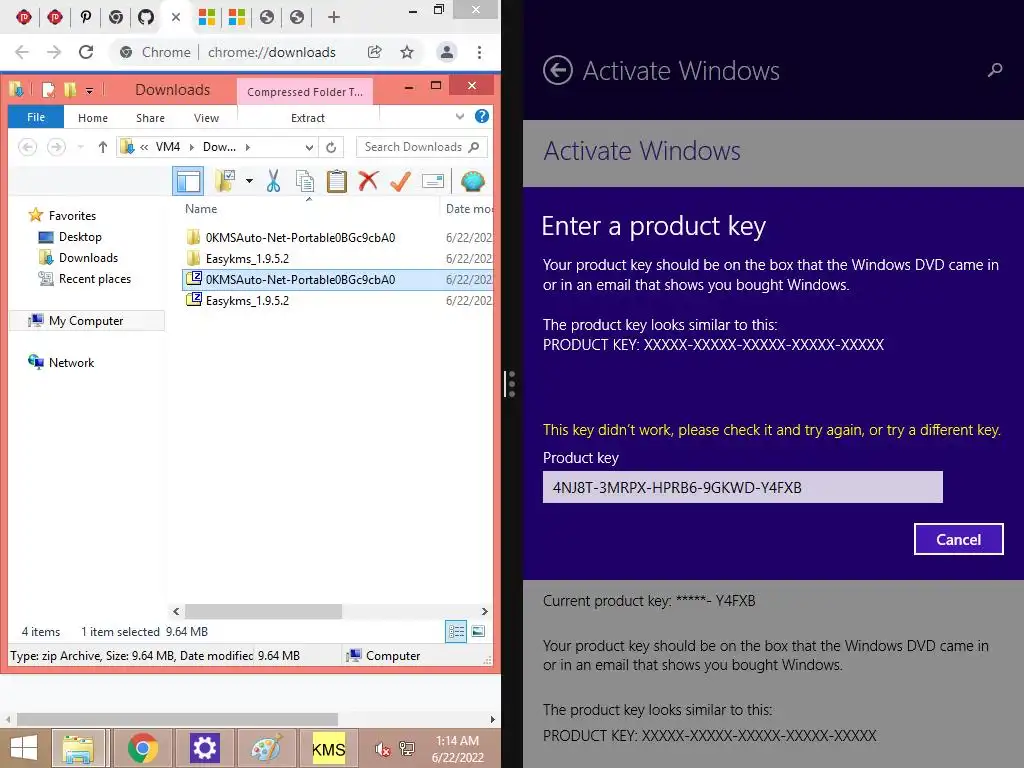Open the File tab in Explorer
This screenshot has width=1024, height=768.
(36, 118)
